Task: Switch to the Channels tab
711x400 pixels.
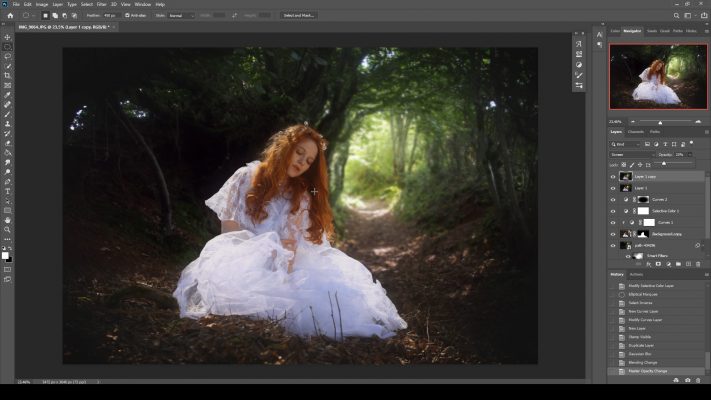Action: (x=636, y=131)
